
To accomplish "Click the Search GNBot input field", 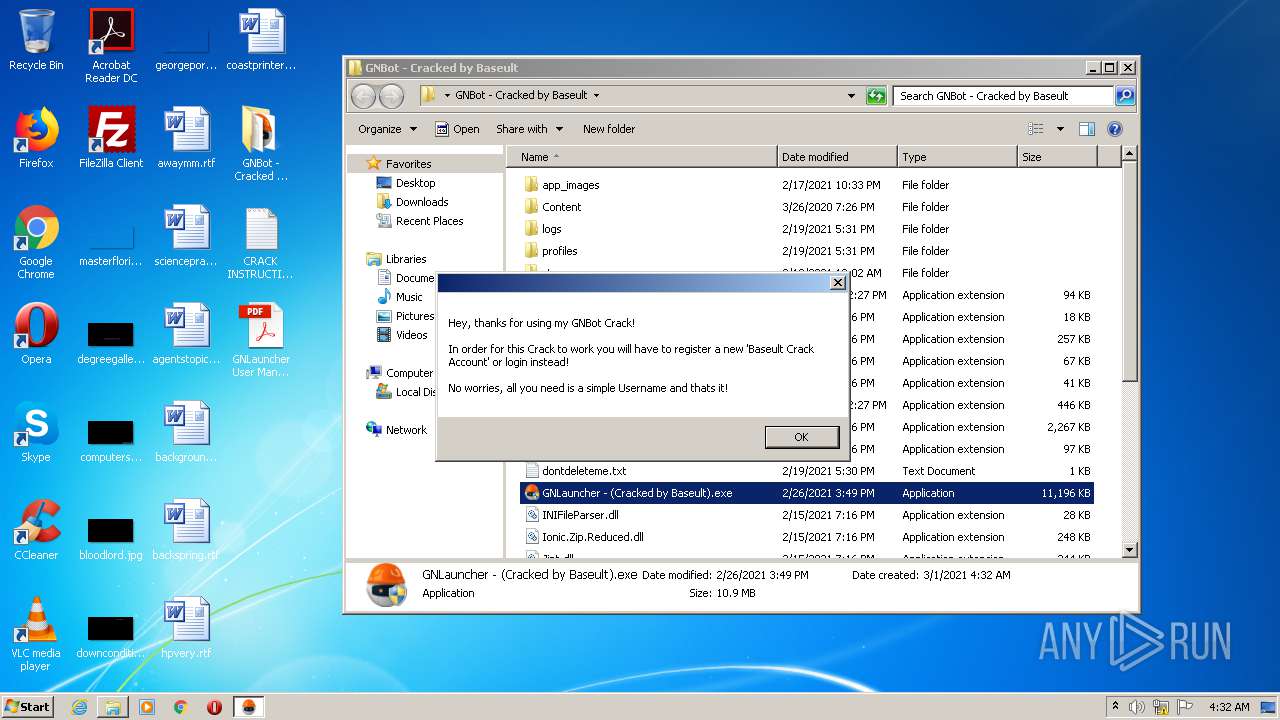I will (1003, 96).
